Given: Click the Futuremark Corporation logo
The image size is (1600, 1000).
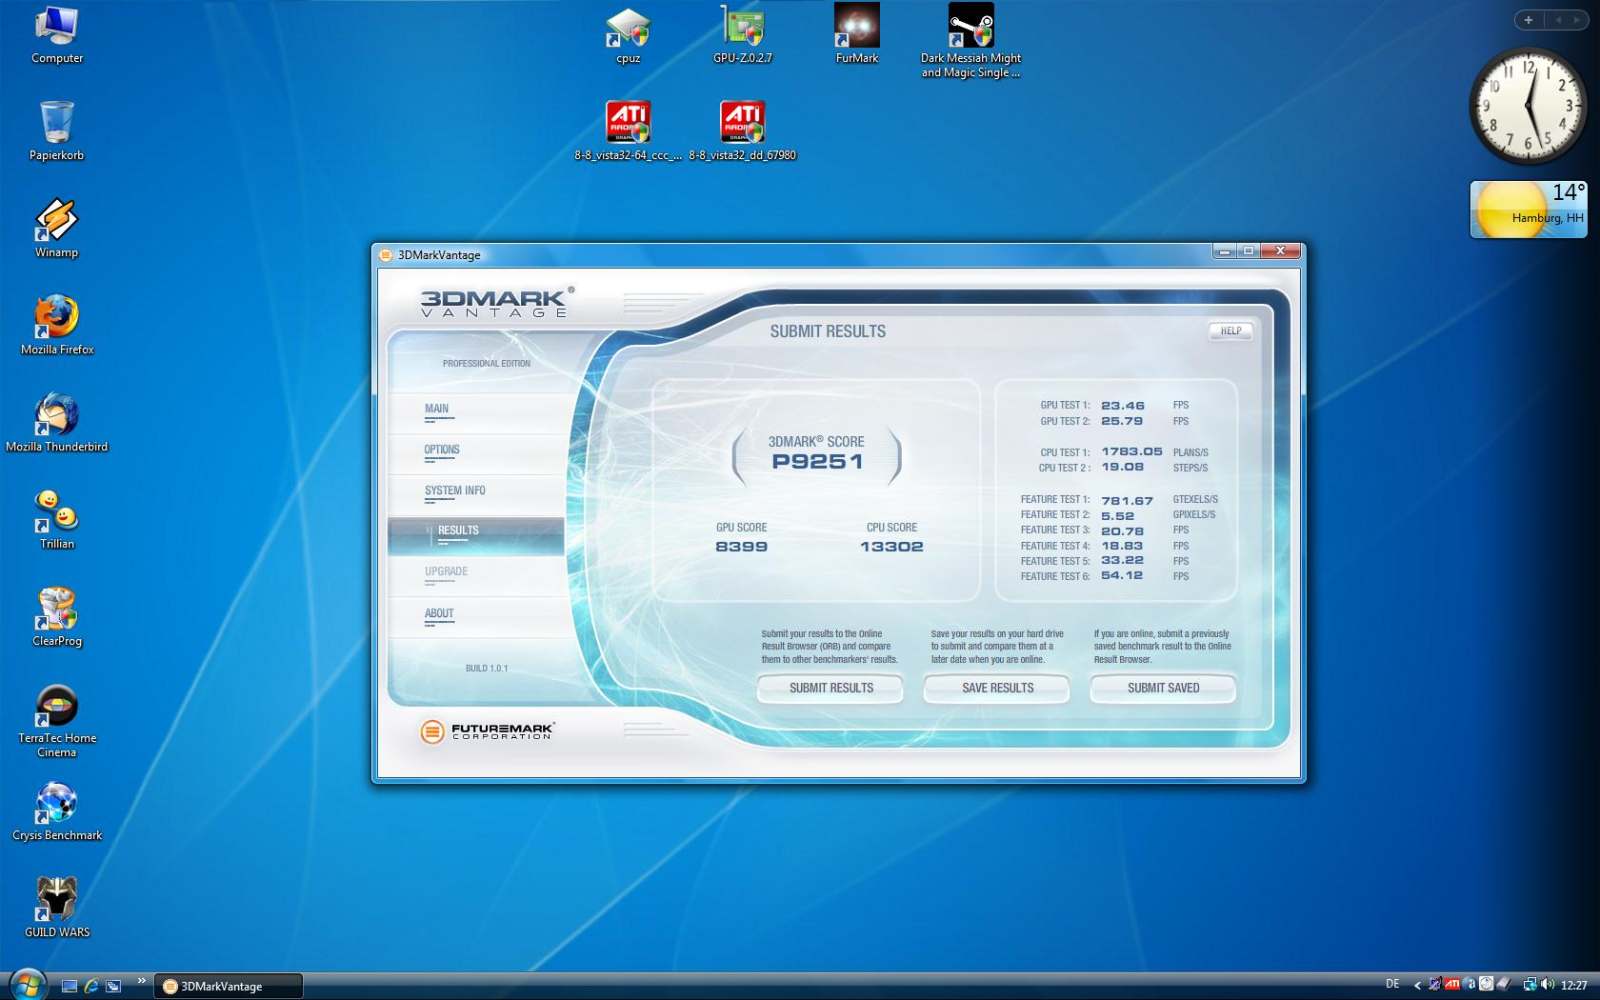Looking at the screenshot, I should pos(488,732).
